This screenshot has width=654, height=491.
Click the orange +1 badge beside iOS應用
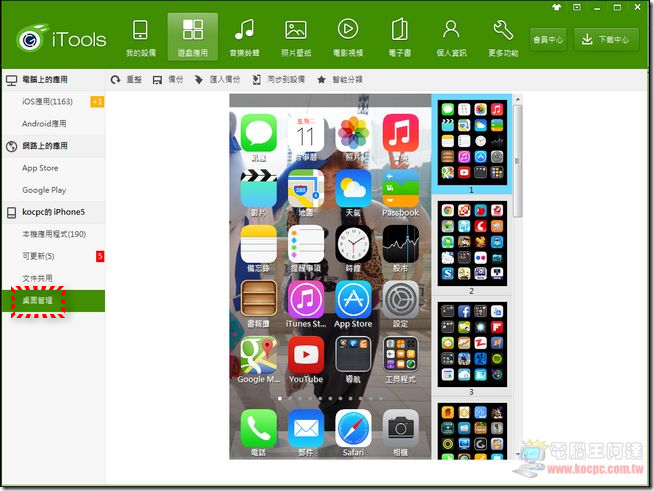point(97,101)
